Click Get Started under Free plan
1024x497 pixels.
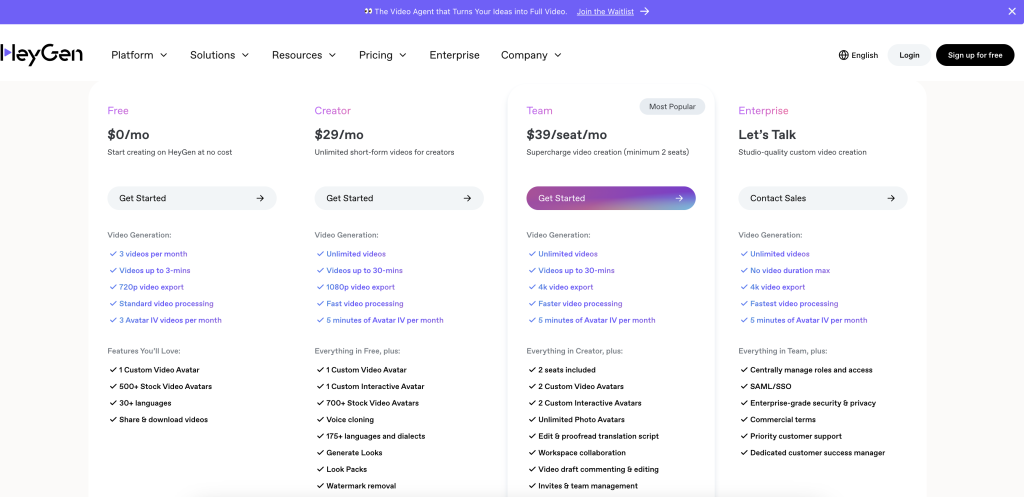coord(192,198)
